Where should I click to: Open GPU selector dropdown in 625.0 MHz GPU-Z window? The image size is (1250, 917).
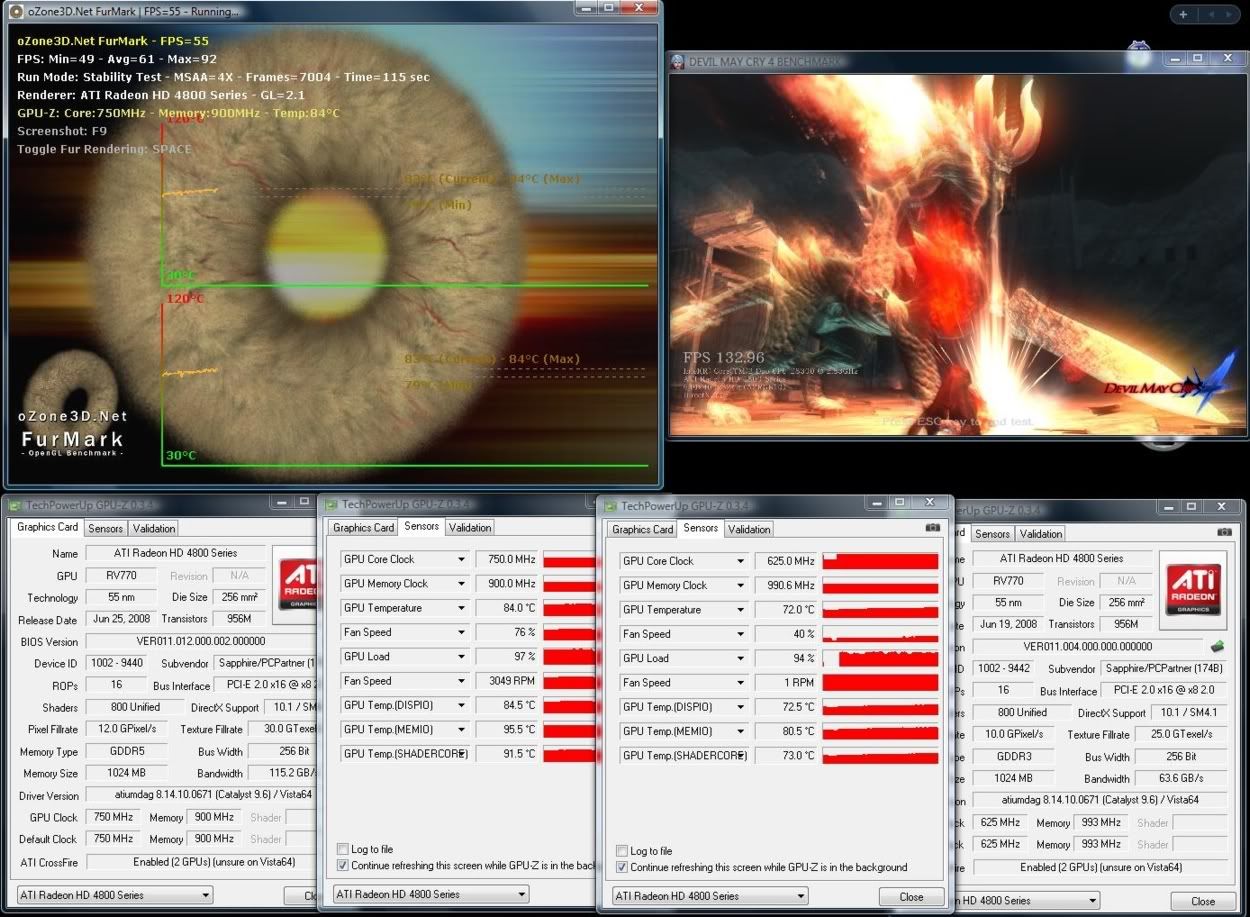[x=710, y=896]
